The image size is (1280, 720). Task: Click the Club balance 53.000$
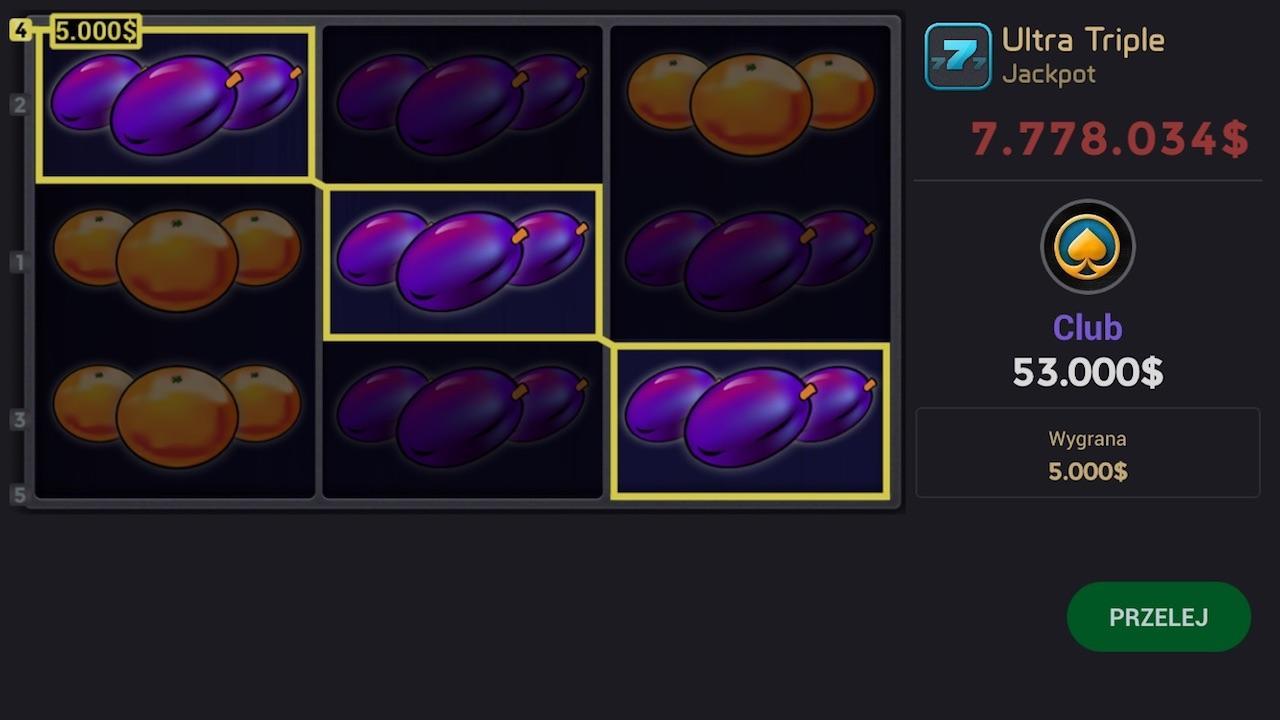tap(1088, 372)
